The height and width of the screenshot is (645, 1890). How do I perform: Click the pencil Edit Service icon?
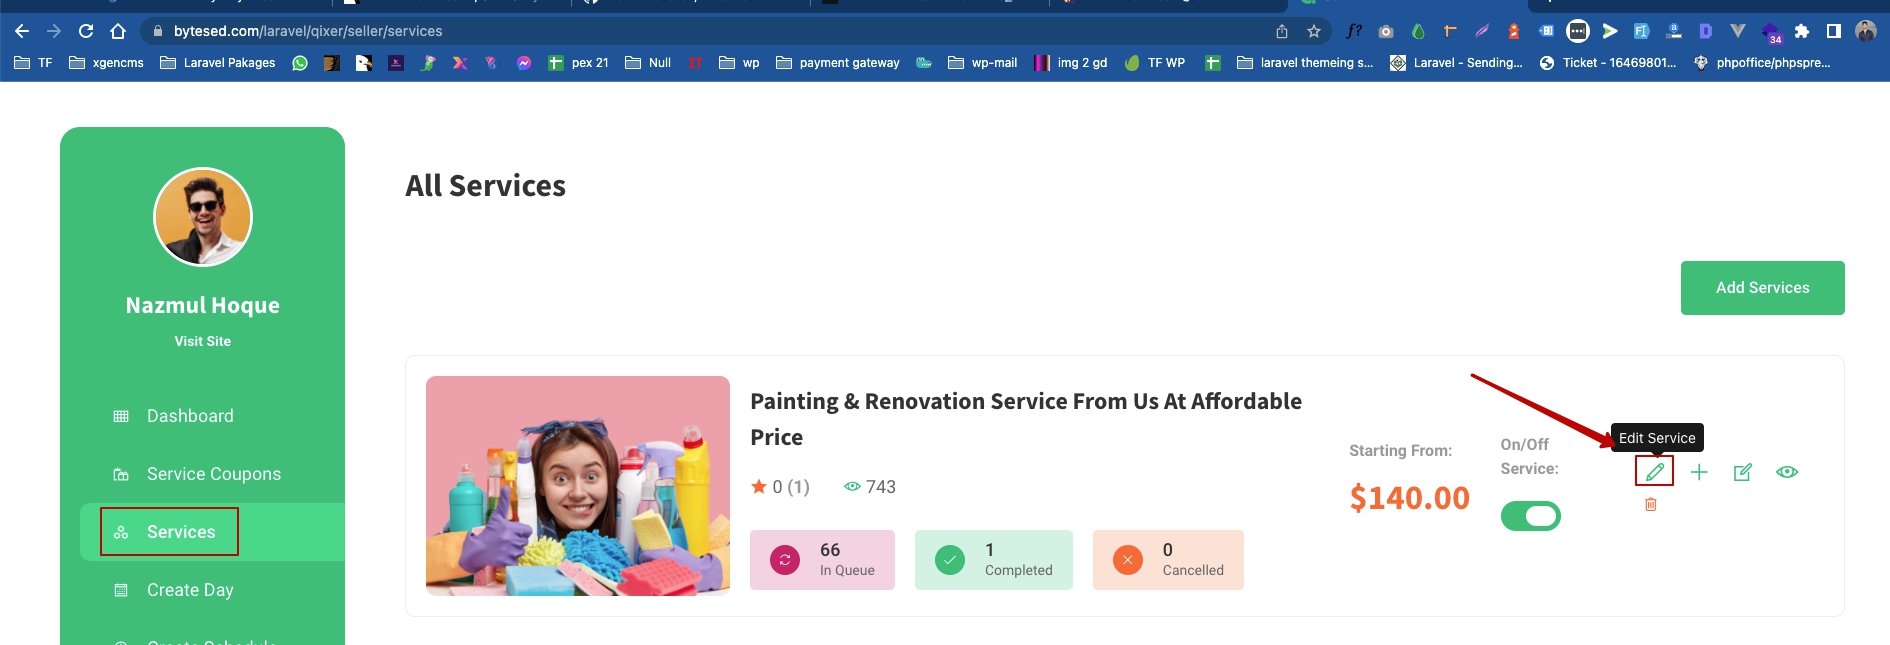pos(1654,471)
